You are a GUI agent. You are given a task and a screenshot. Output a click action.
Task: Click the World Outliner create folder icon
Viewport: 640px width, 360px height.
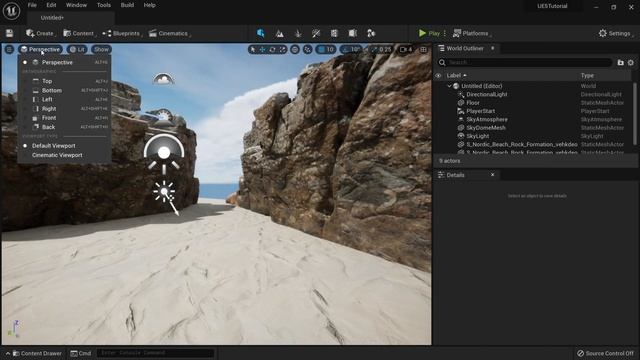pos(620,62)
